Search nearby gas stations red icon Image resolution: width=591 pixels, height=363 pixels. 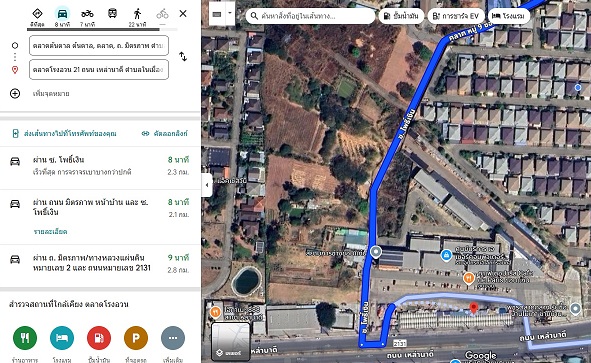click(x=99, y=338)
